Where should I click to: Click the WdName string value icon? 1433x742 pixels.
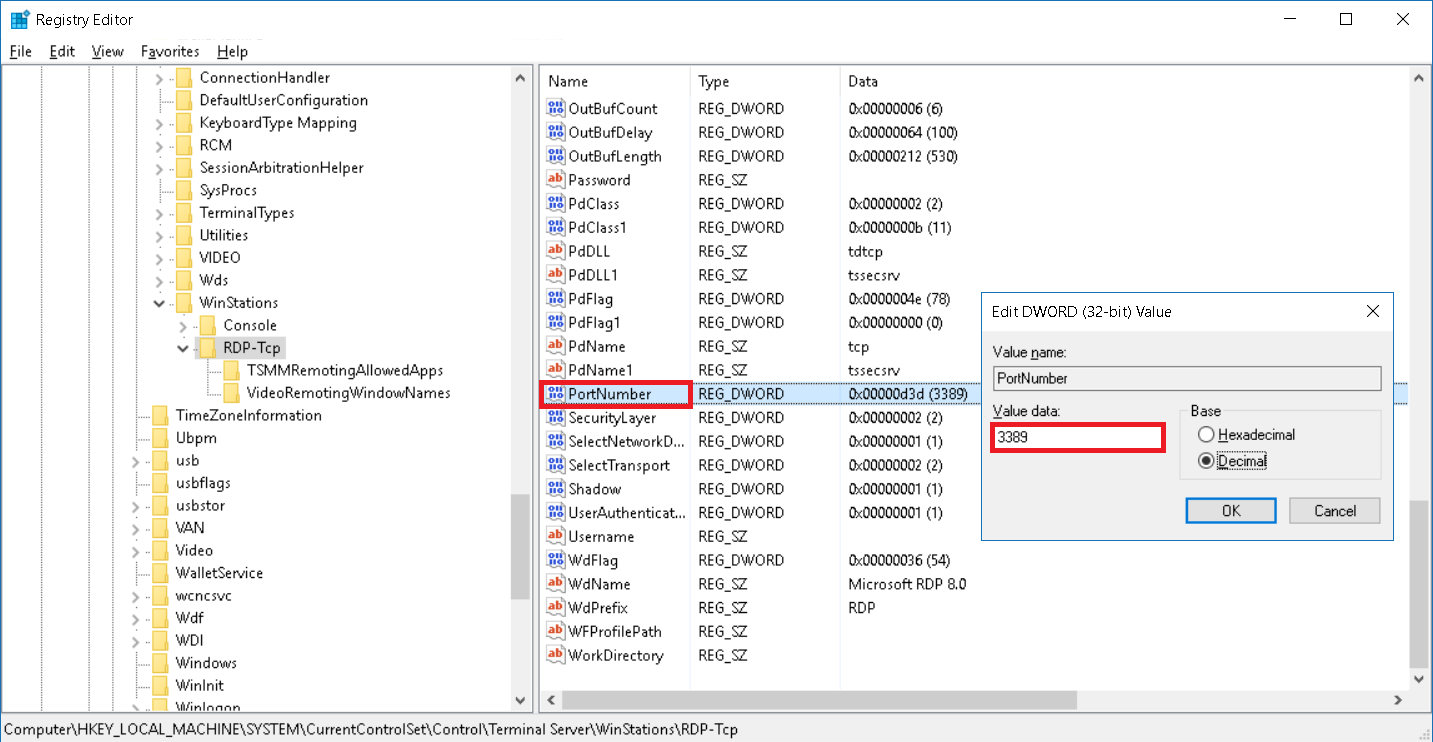[x=556, y=584]
